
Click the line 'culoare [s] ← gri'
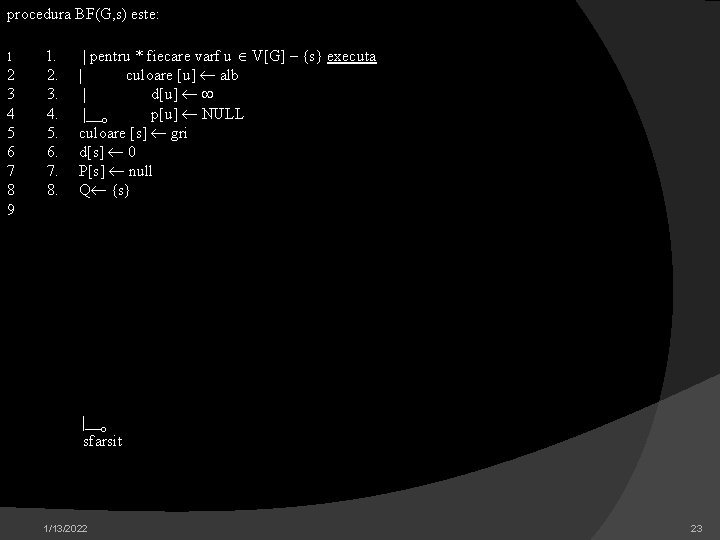coord(133,134)
